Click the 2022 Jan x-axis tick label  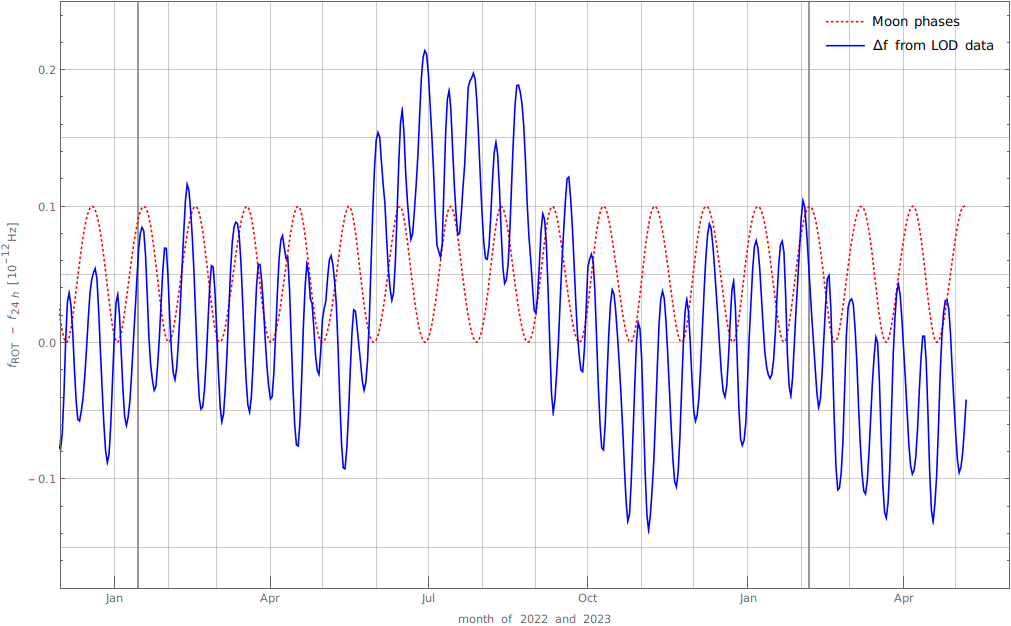click(x=114, y=599)
